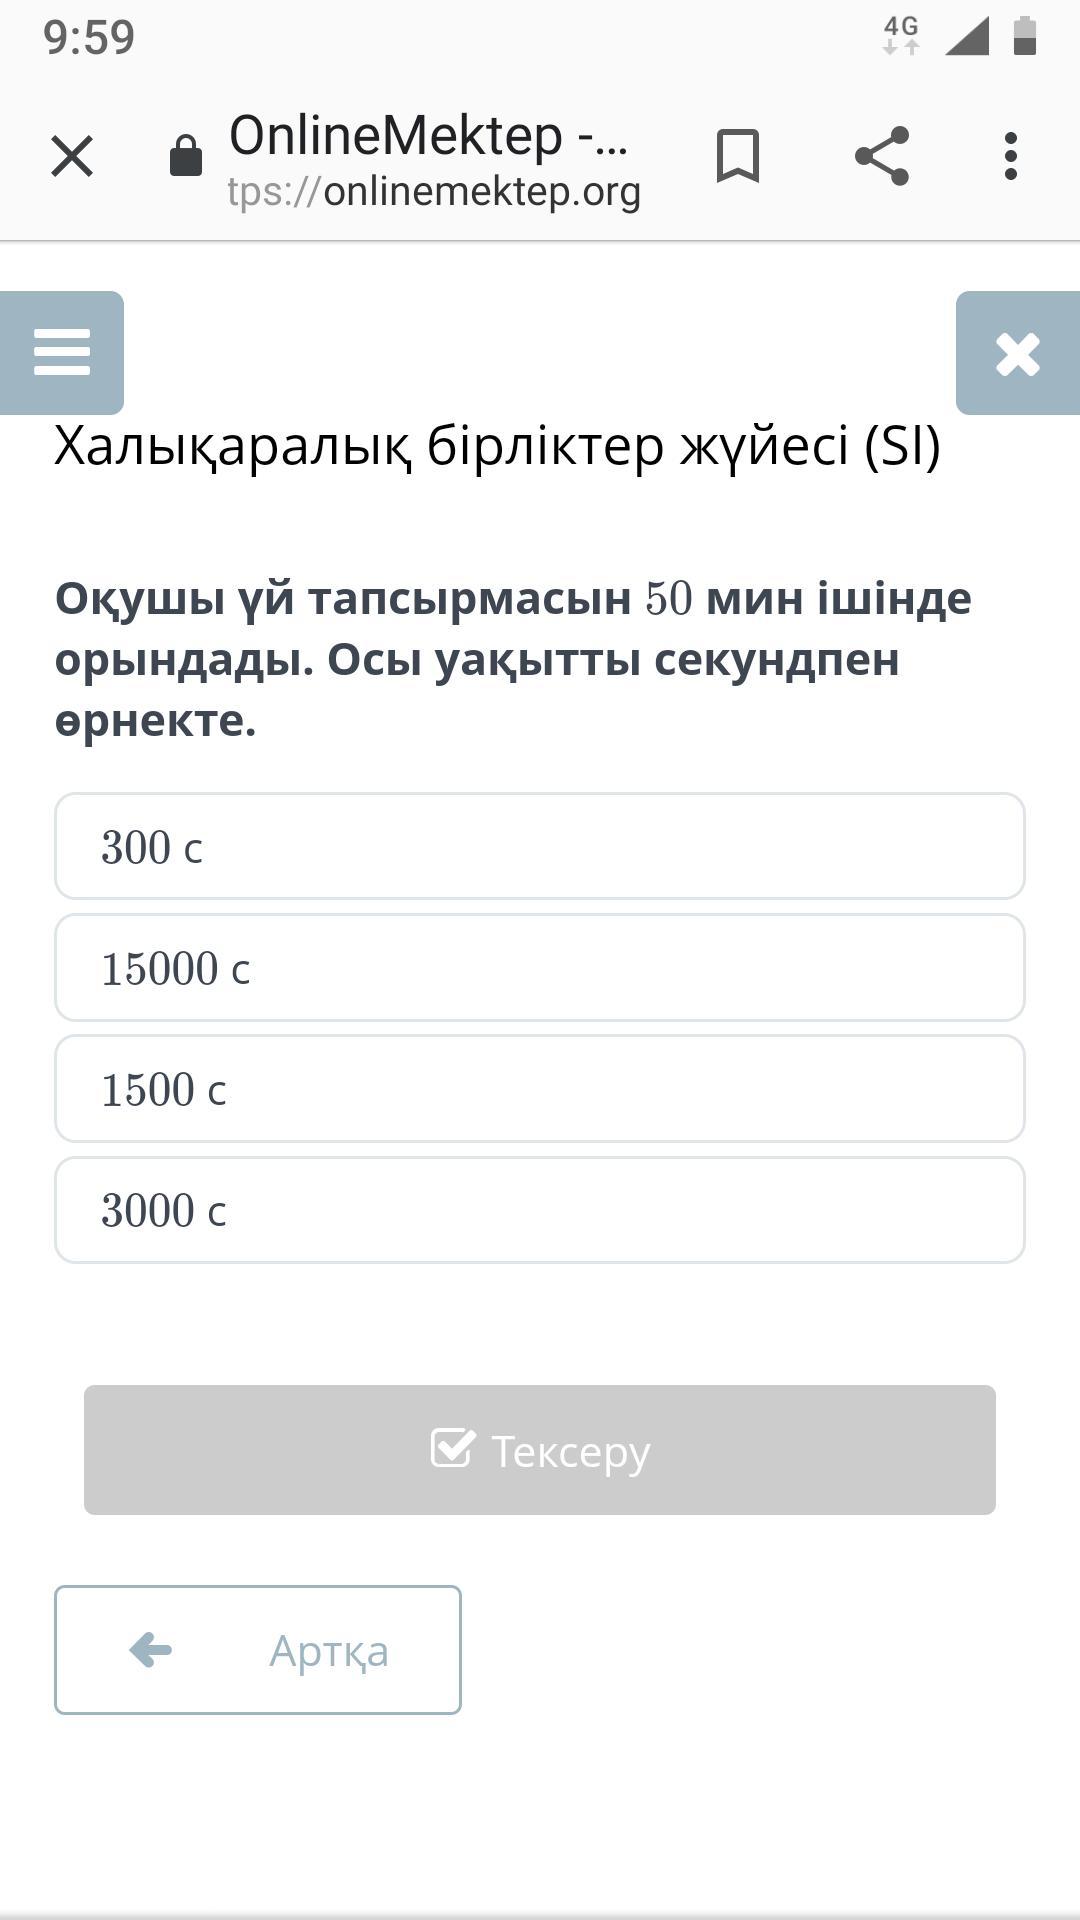Tap the onlinemektep.org URL text
The image size is (1080, 1920).
[434, 192]
